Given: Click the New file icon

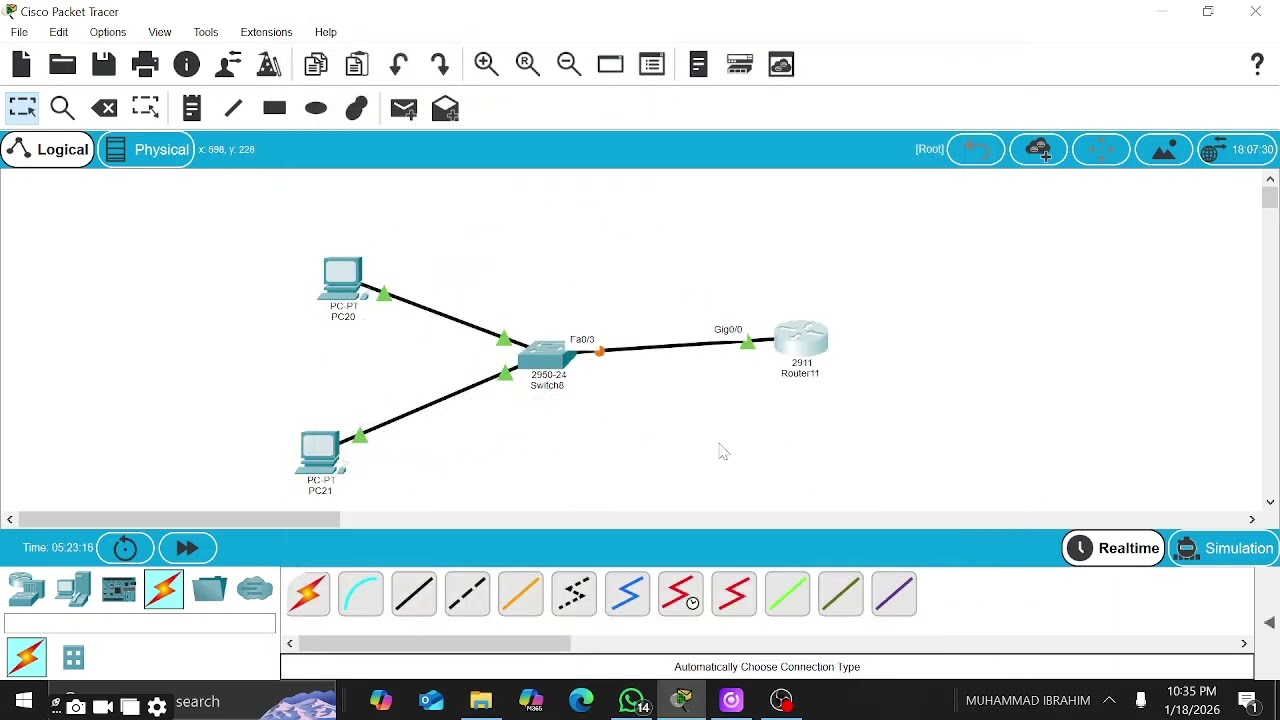Looking at the screenshot, I should pyautogui.click(x=21, y=65).
